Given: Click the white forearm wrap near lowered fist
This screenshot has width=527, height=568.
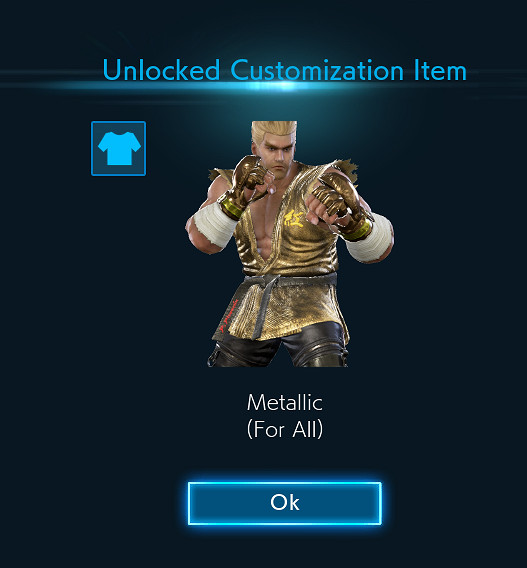Looking at the screenshot, I should coord(369,237).
